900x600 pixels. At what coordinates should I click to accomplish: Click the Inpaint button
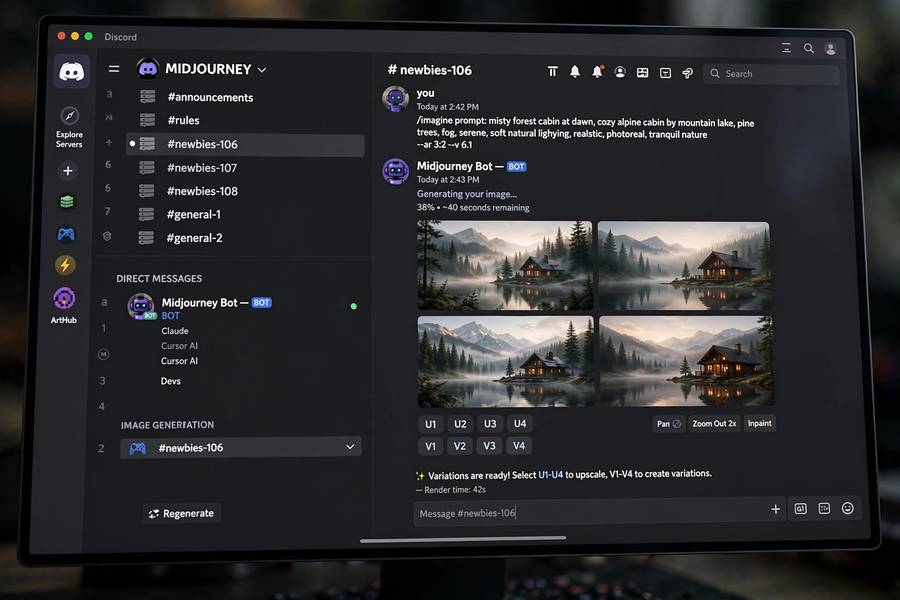point(759,423)
